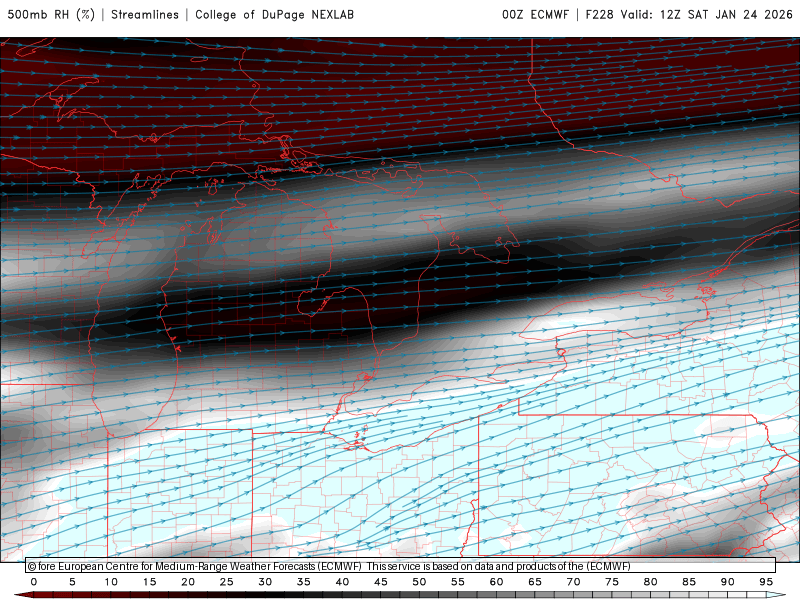Screen dimensions: 800x600
Task: Click the ECMWF copyright notice bar
Action: [x=401, y=566]
